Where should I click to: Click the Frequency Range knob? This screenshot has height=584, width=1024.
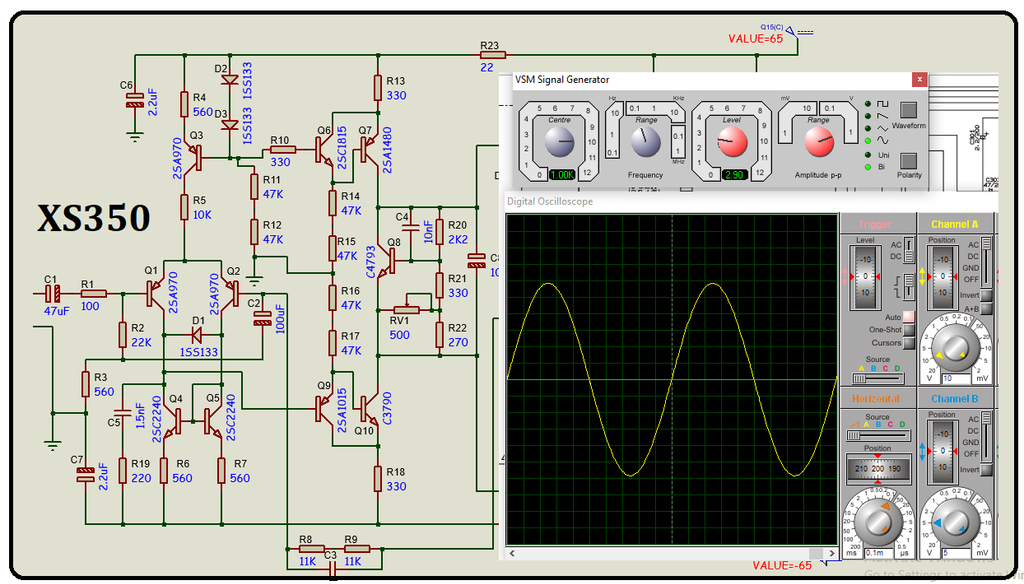pyautogui.click(x=645, y=142)
